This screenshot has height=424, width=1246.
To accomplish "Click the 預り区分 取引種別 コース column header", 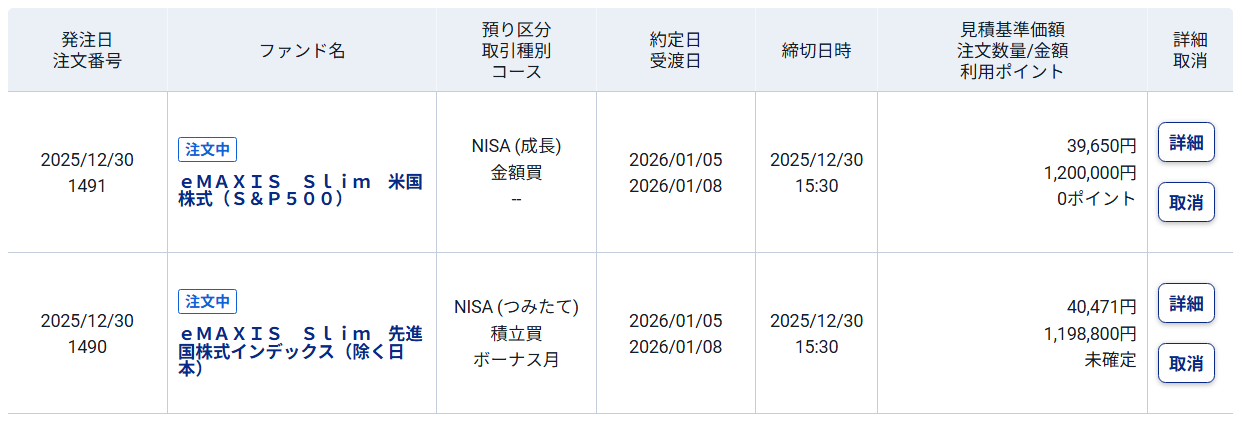I will [516, 50].
